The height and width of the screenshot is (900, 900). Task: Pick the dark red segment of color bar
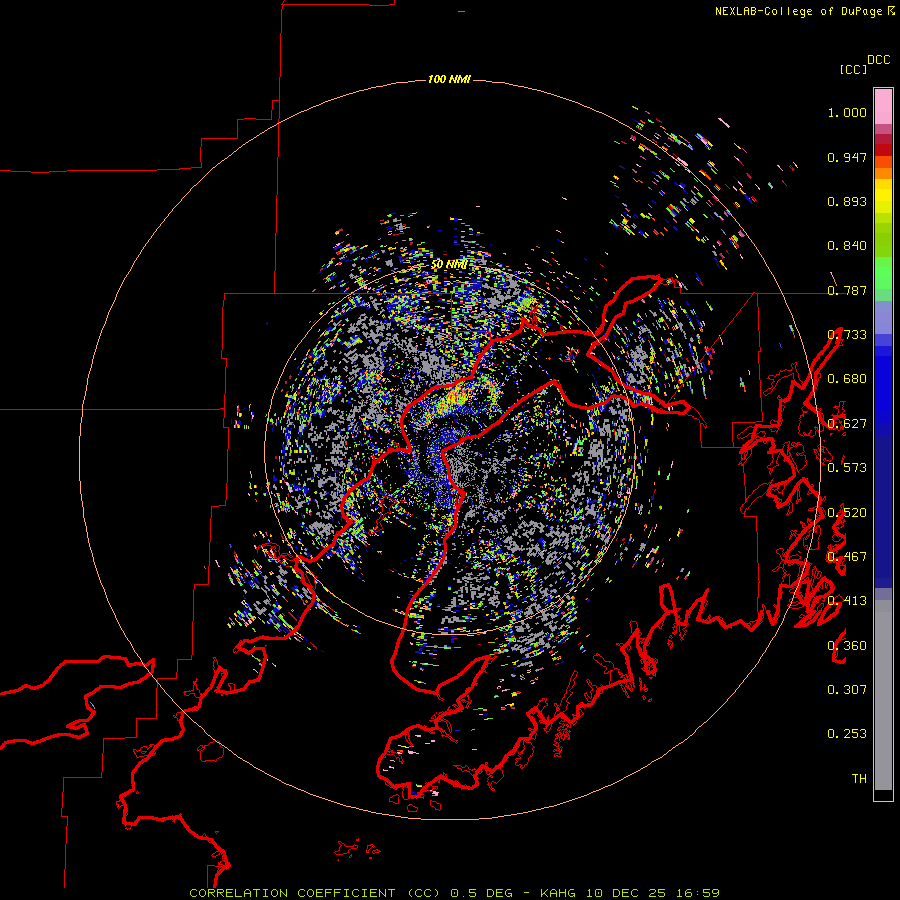(883, 144)
